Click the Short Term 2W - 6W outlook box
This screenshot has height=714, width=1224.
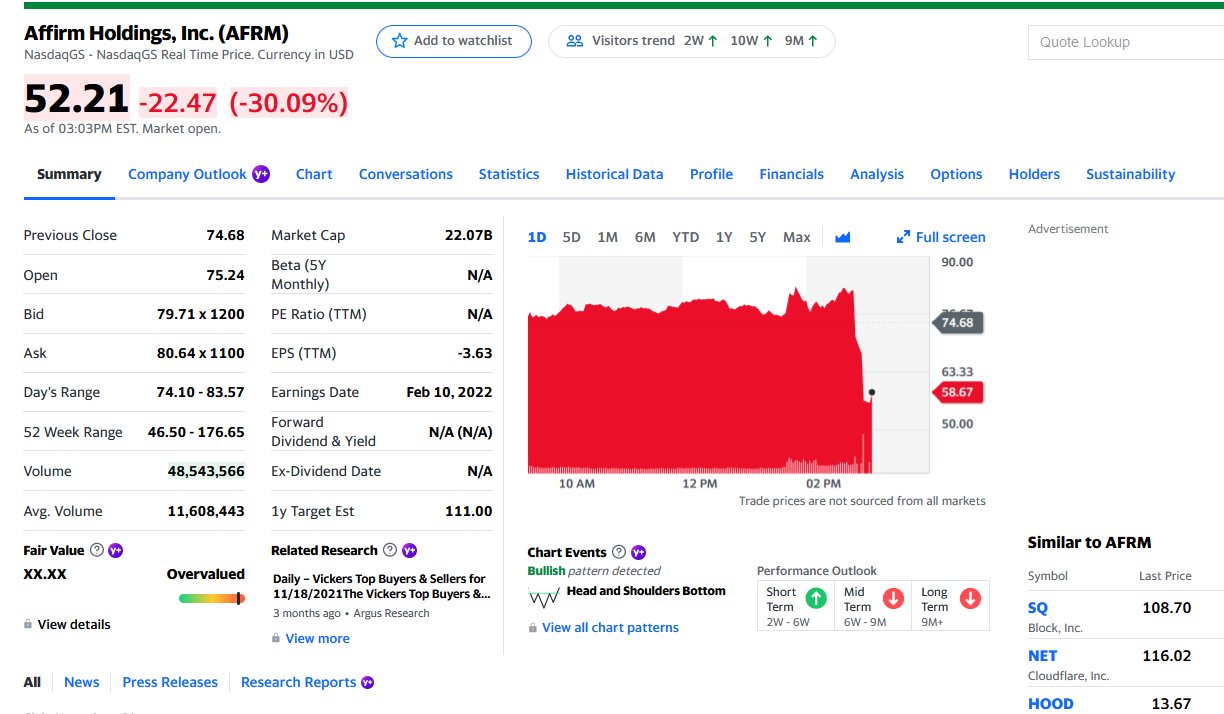796,606
